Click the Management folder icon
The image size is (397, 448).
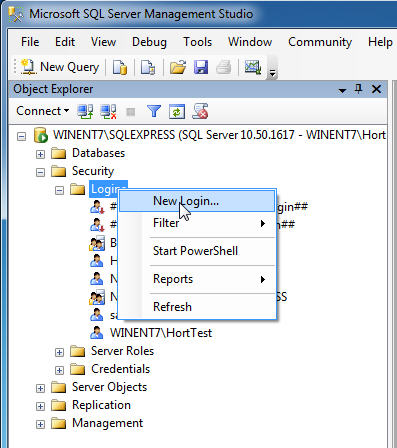pyautogui.click(x=59, y=424)
